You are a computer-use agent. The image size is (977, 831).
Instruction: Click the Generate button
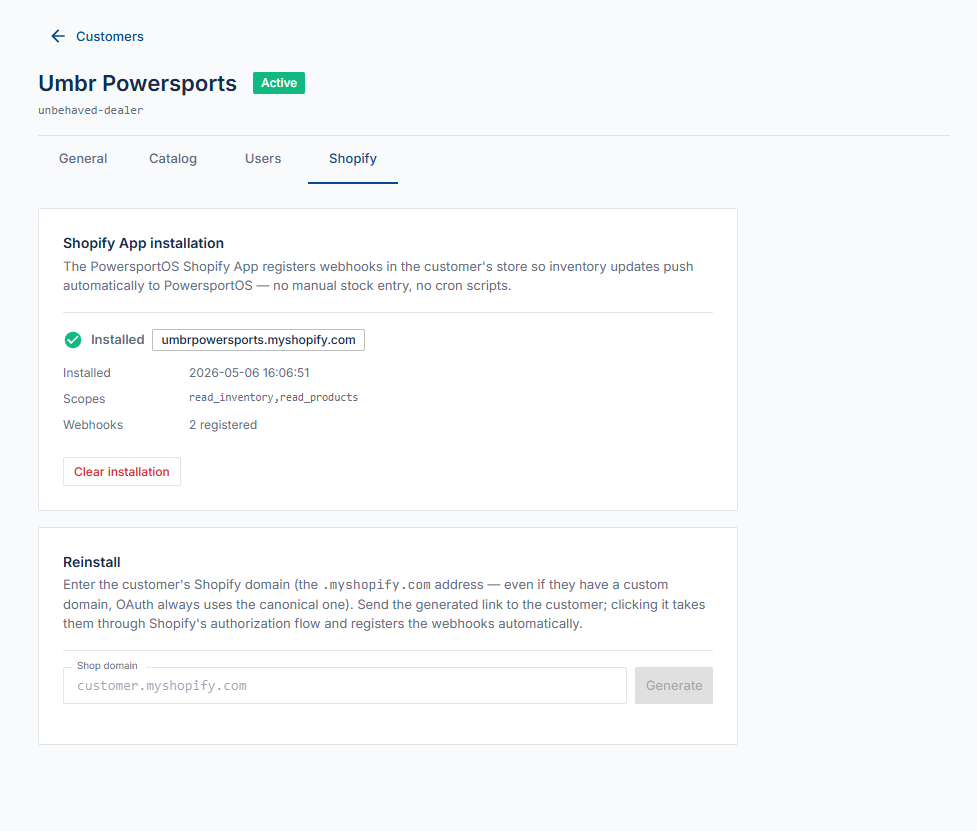click(674, 685)
